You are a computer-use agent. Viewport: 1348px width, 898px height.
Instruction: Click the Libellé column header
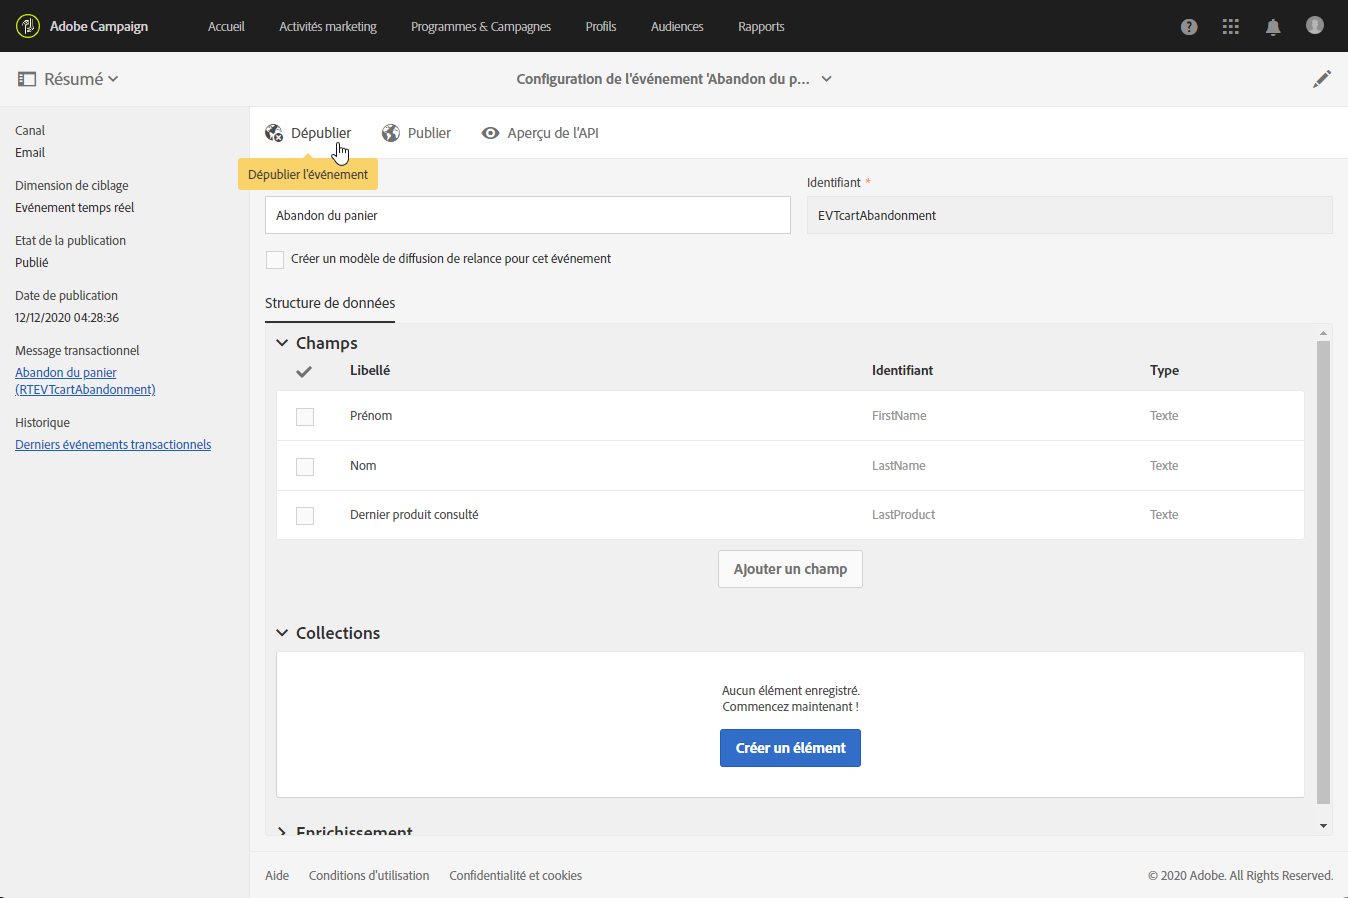tap(370, 371)
